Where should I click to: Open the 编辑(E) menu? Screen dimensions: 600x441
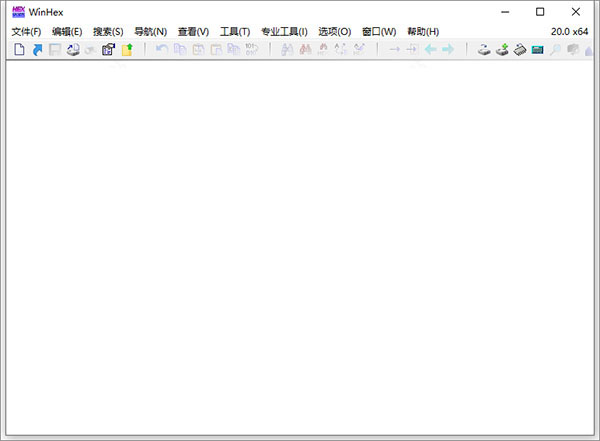[67, 32]
